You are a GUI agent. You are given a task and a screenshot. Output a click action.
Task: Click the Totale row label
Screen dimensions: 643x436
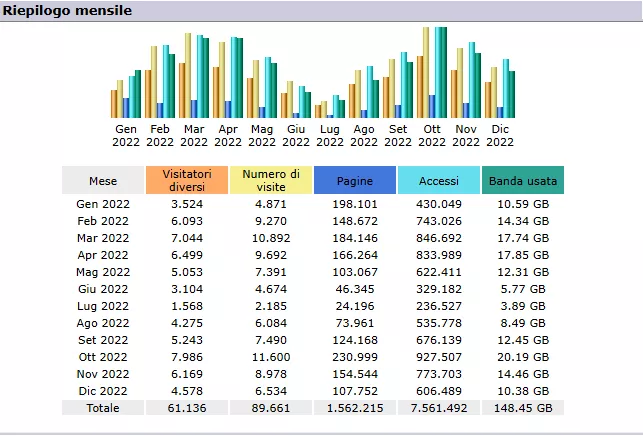pos(103,408)
